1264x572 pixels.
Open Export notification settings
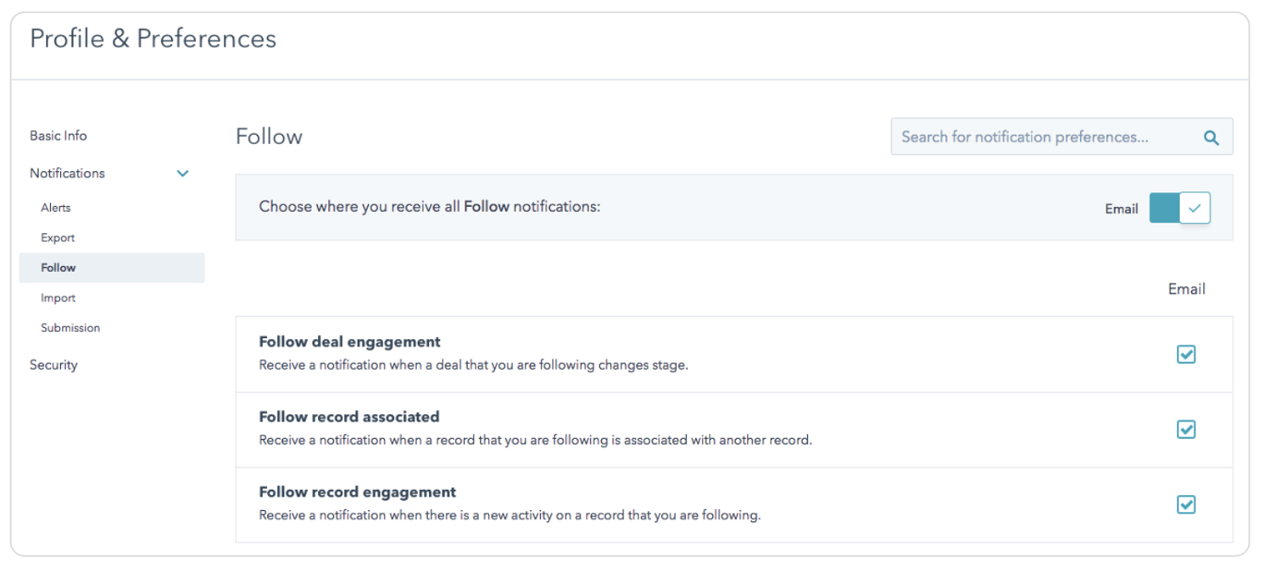(x=58, y=238)
